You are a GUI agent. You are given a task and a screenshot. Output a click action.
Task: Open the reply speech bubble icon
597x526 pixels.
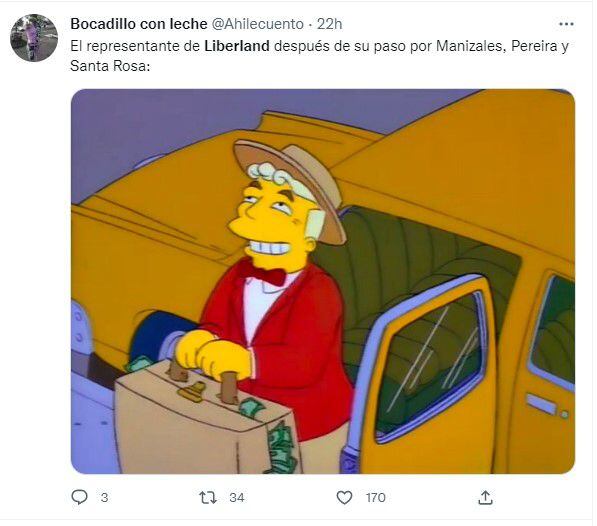[80, 497]
